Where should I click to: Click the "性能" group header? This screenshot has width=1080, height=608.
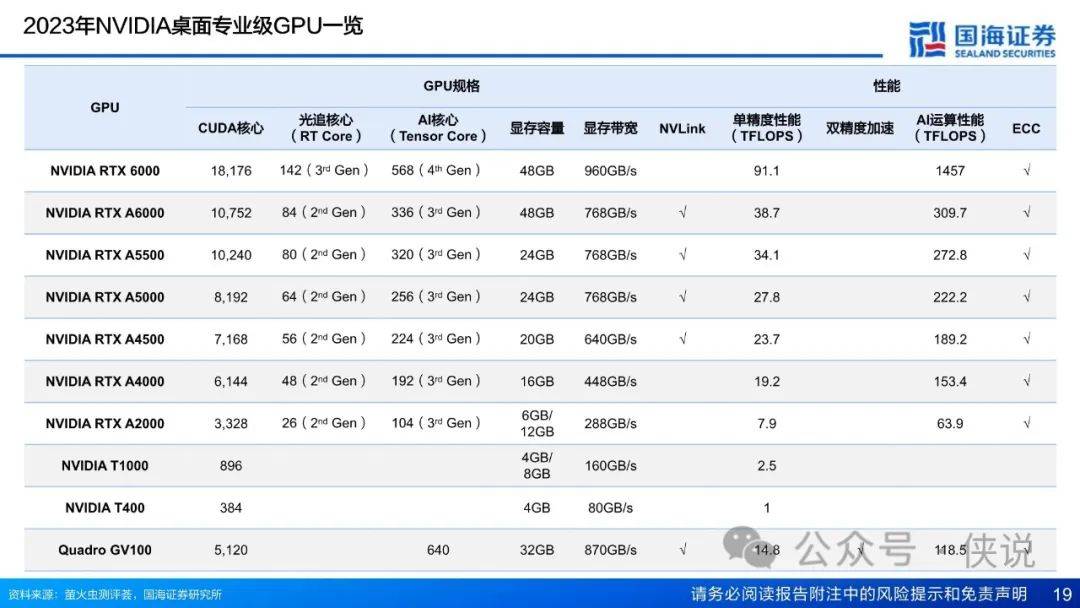coord(886,86)
